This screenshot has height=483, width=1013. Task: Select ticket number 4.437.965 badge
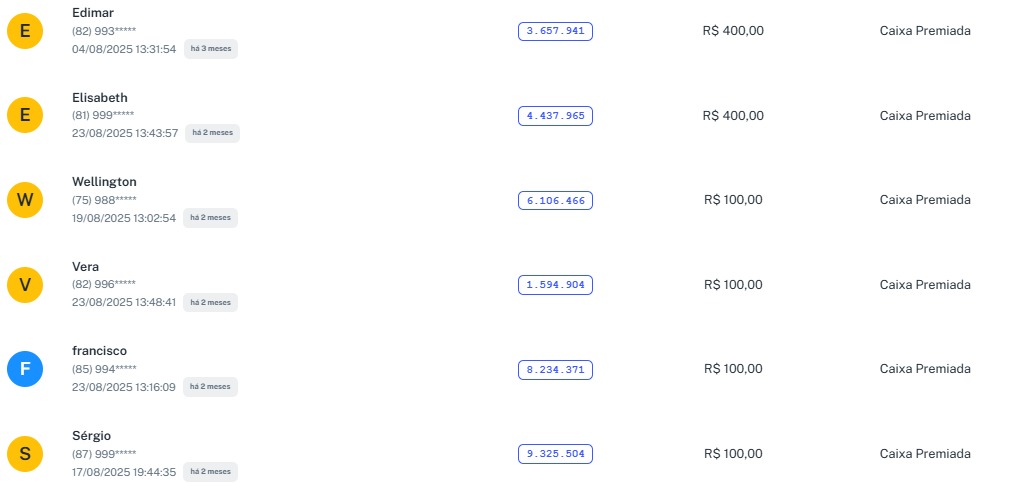[x=555, y=116]
